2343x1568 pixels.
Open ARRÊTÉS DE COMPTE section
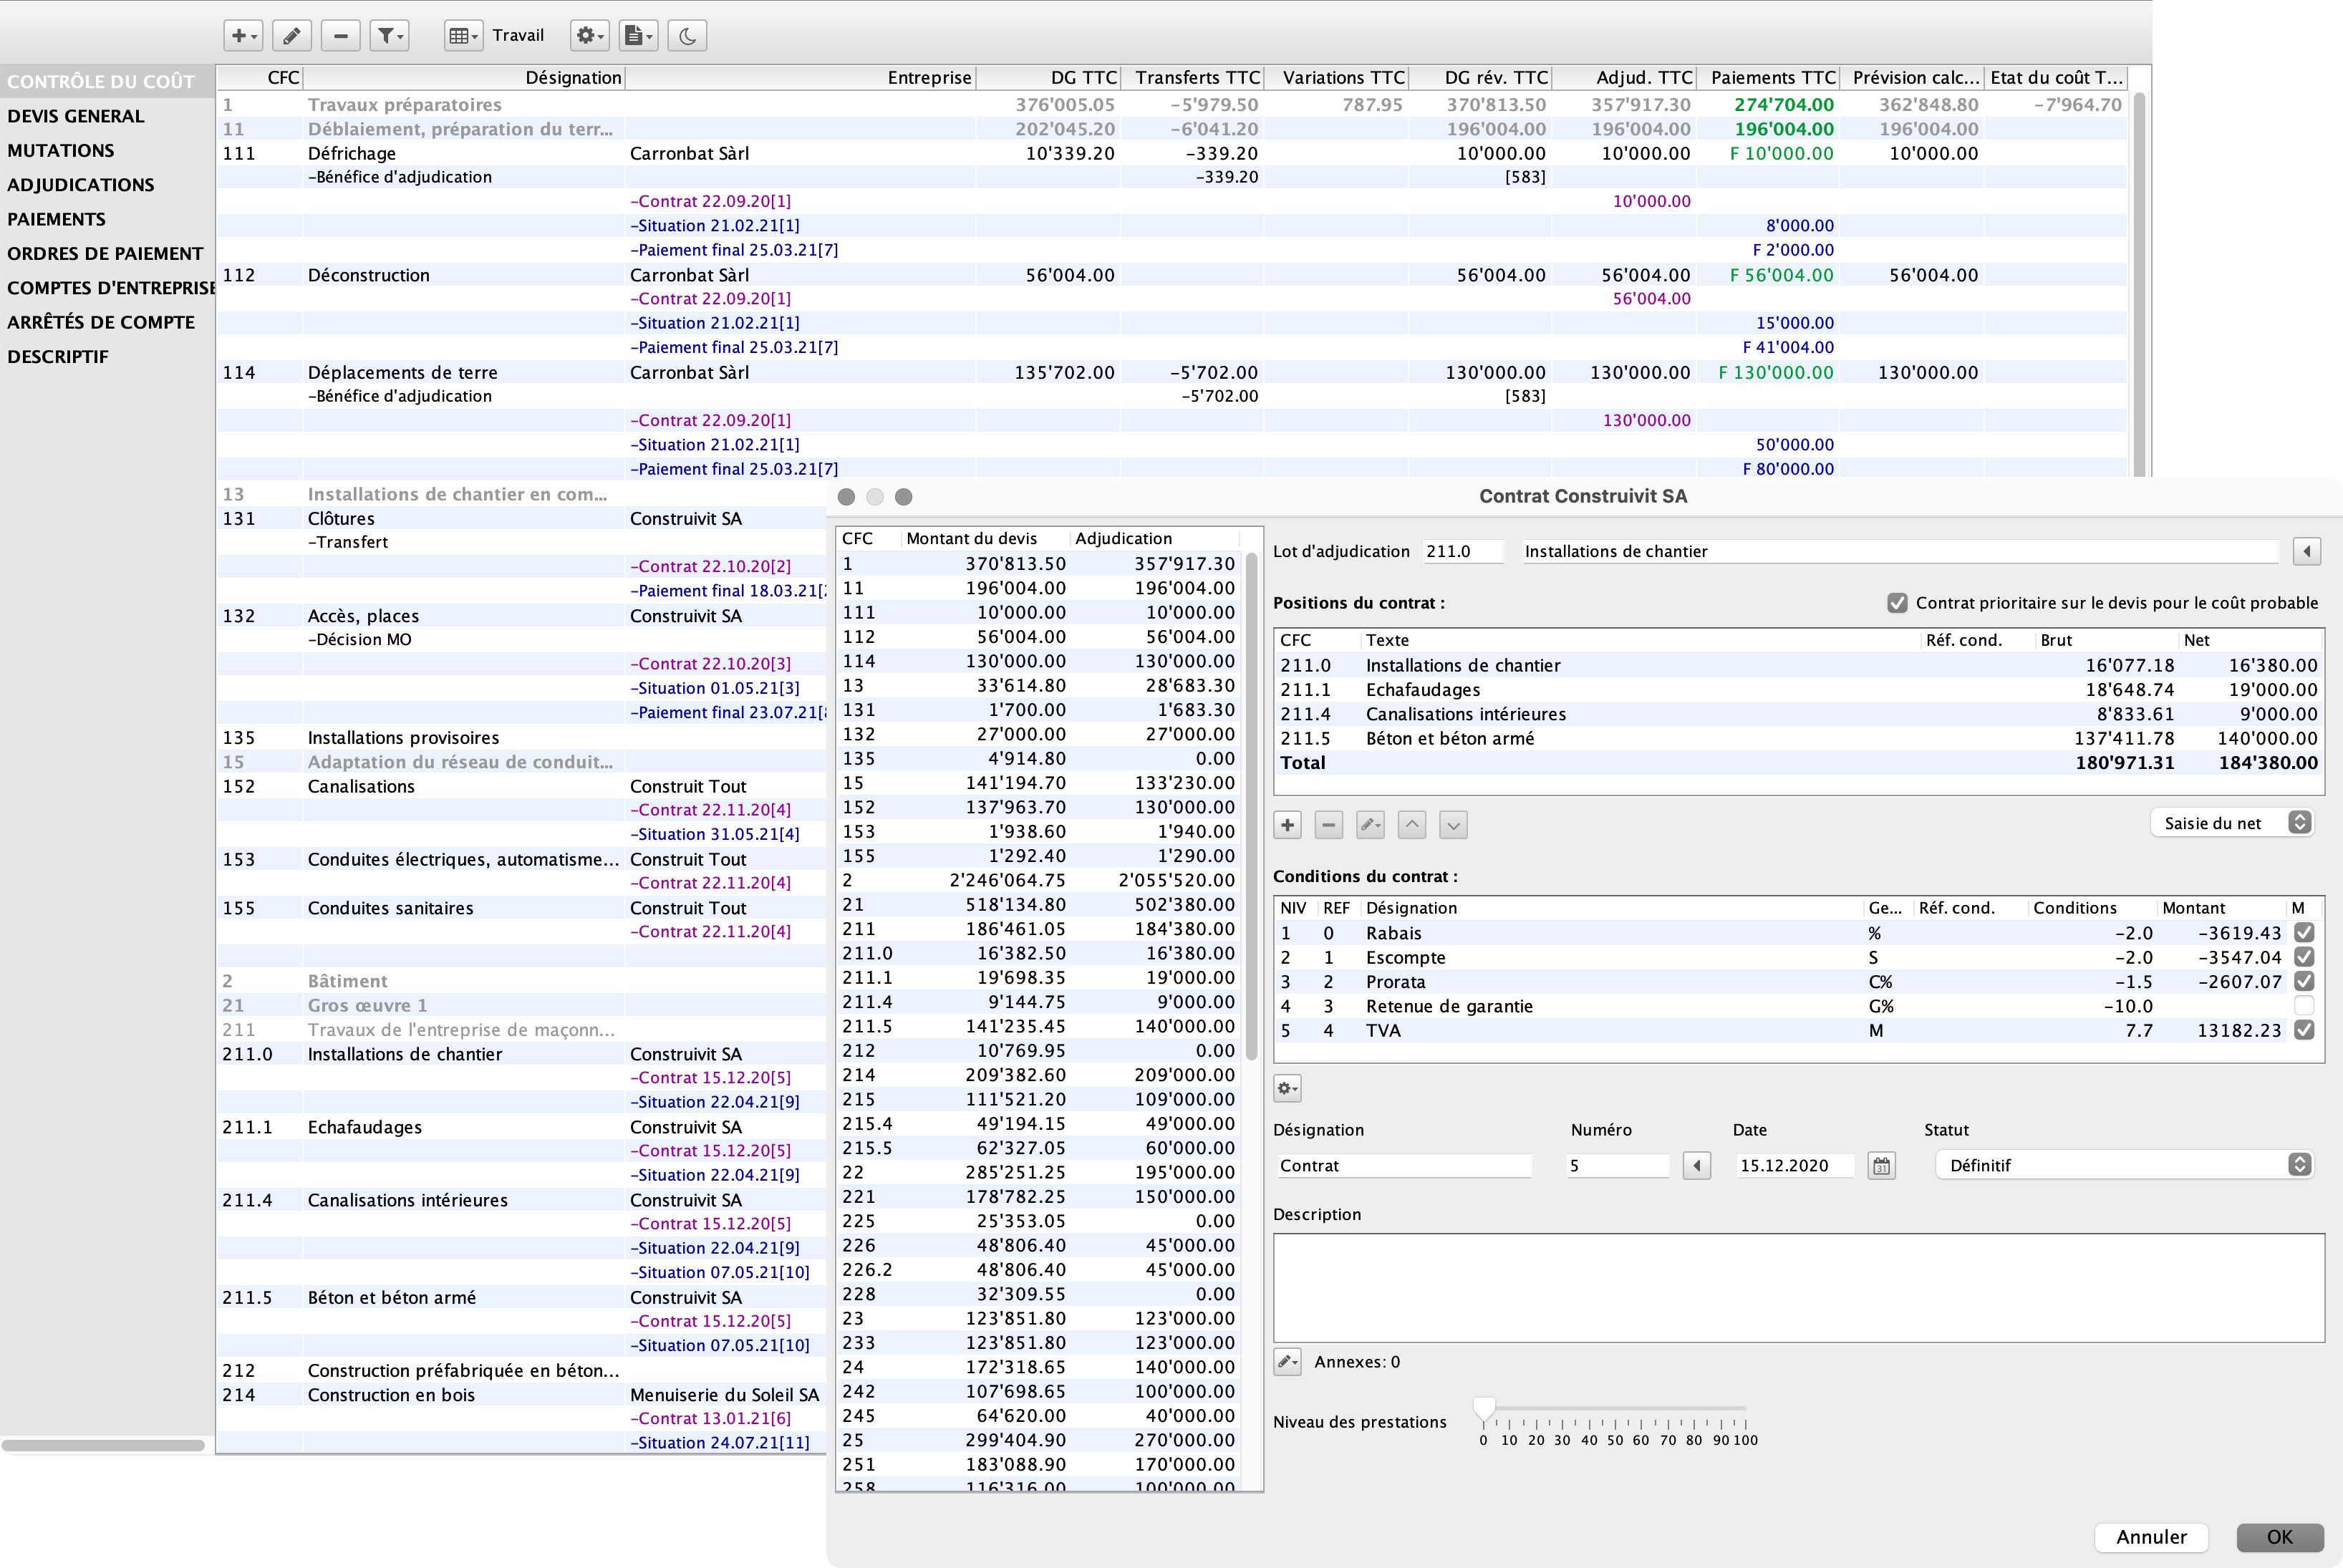[x=101, y=322]
